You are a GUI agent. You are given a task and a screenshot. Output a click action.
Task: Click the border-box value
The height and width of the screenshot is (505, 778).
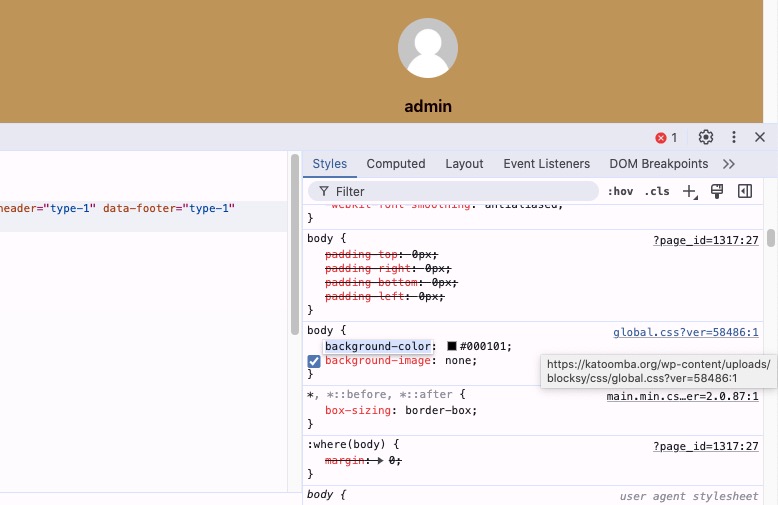pos(438,410)
